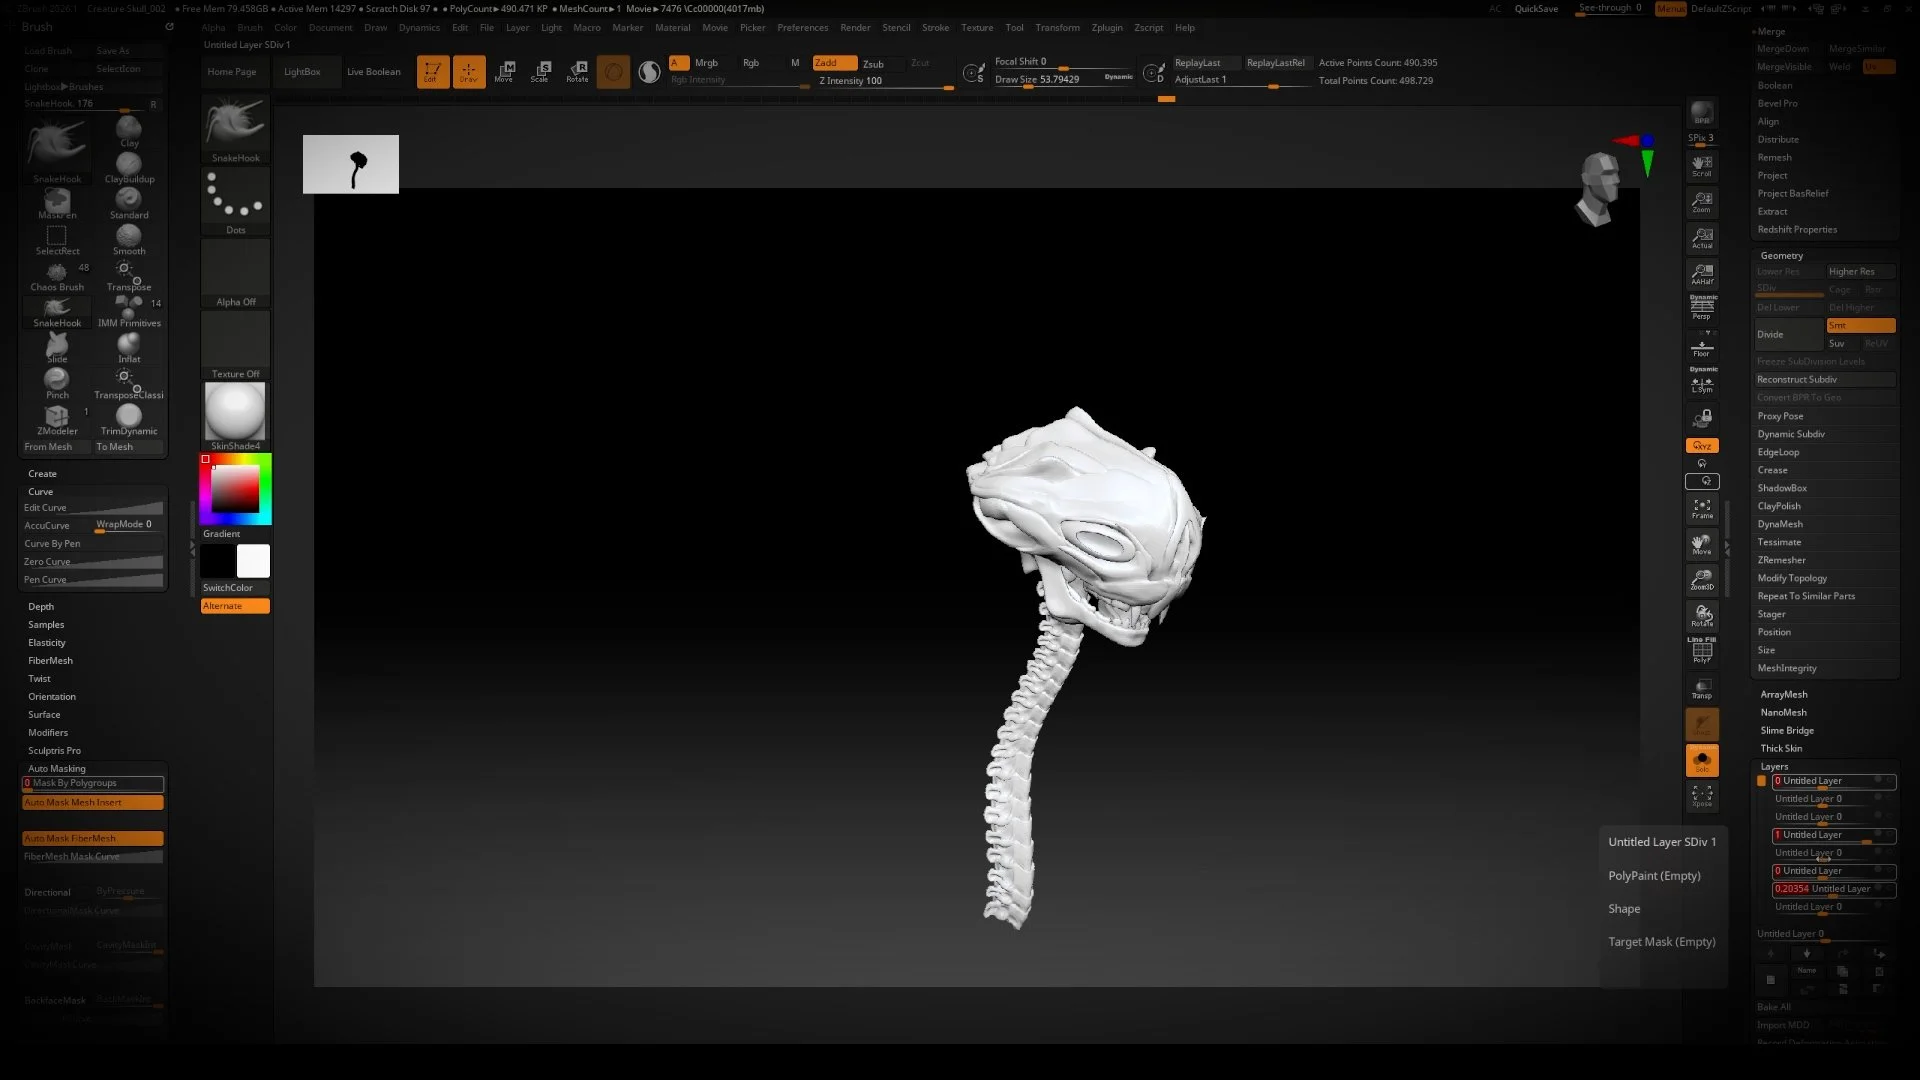Select the 0.20354 Untitled Layer entry
The height and width of the screenshot is (1080, 1920).
pyautogui.click(x=1834, y=889)
